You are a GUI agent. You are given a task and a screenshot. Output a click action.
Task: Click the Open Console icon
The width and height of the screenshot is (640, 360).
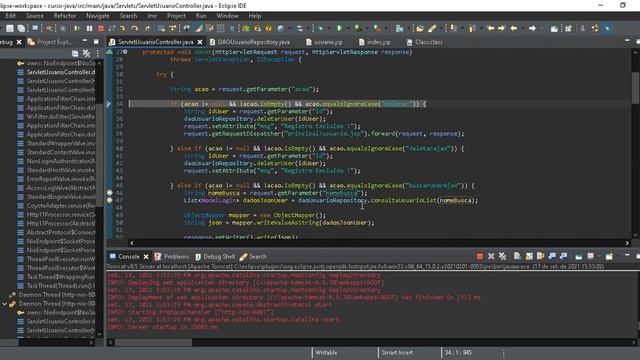[x=609, y=256]
